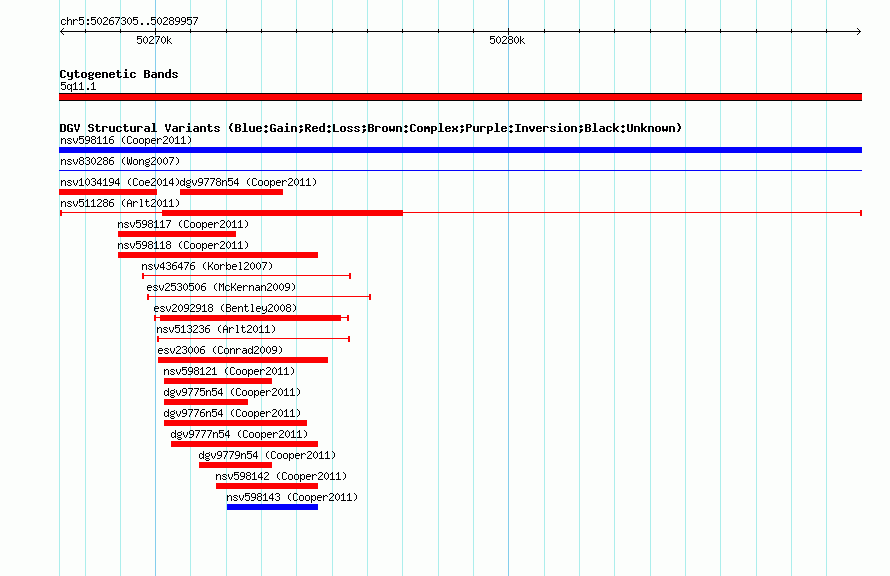890x576 pixels.
Task: Open the nsv830286 (Wong2007) label
Action: [x=120, y=161]
